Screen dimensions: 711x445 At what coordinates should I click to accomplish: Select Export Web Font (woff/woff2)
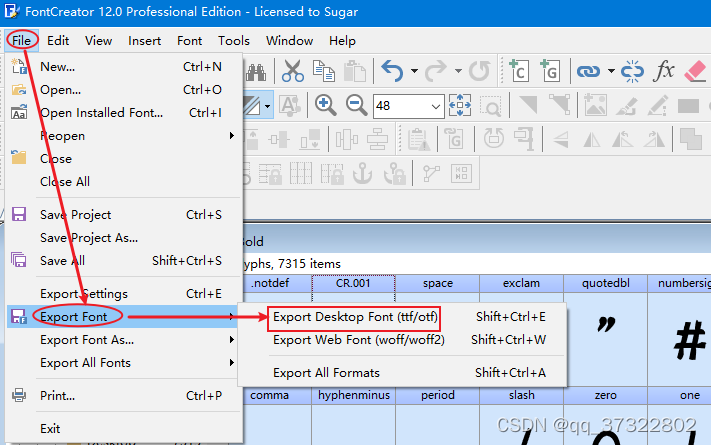pyautogui.click(x=402, y=340)
